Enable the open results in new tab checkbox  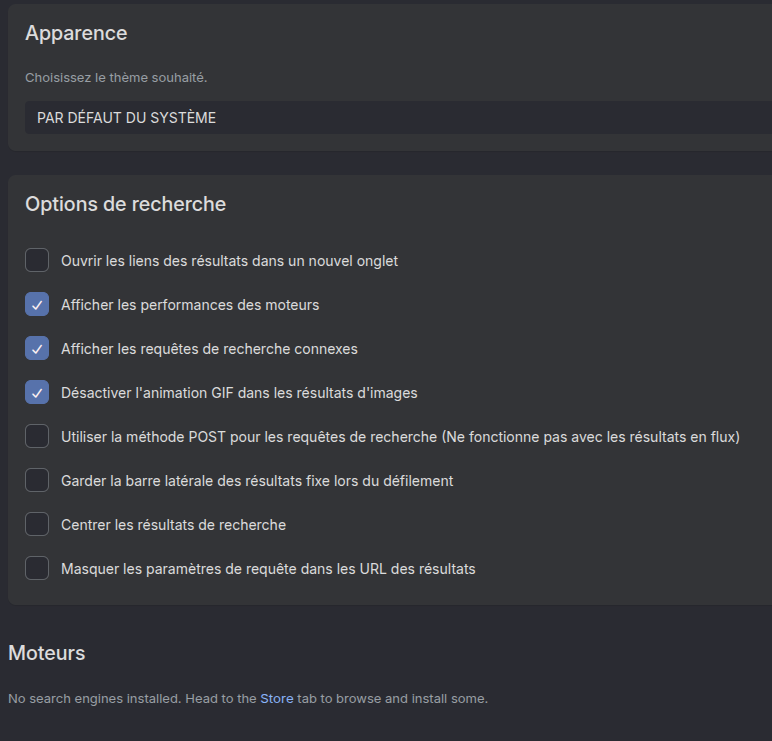pos(37,260)
